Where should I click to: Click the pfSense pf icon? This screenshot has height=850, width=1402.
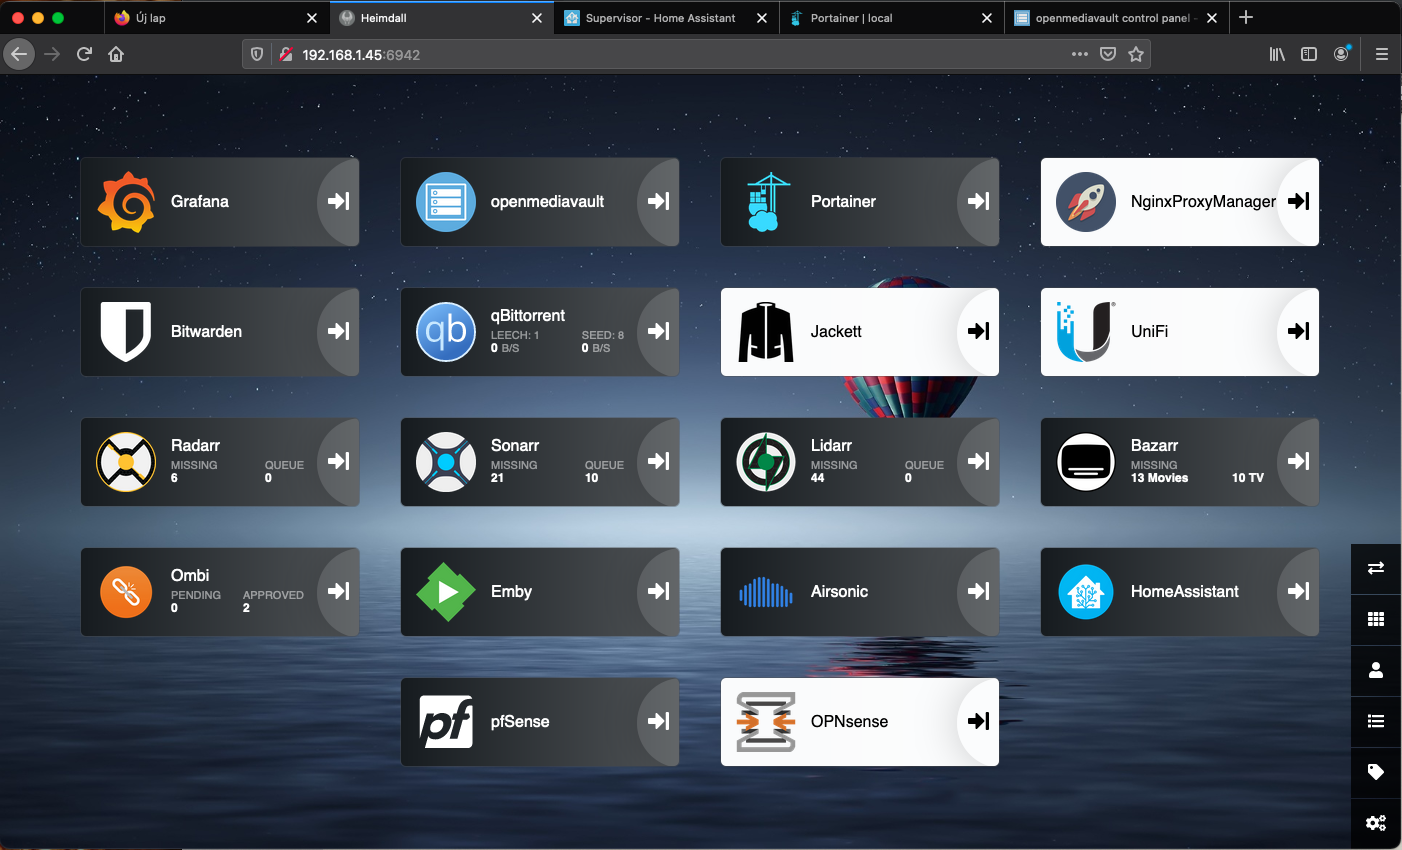446,722
